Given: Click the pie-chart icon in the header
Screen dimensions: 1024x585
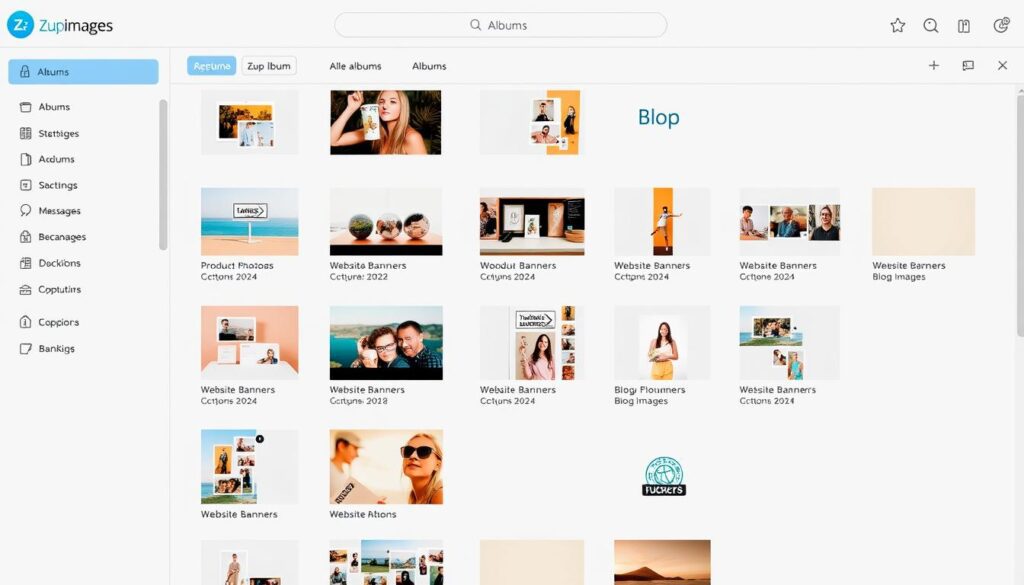Looking at the screenshot, I should 1001,25.
